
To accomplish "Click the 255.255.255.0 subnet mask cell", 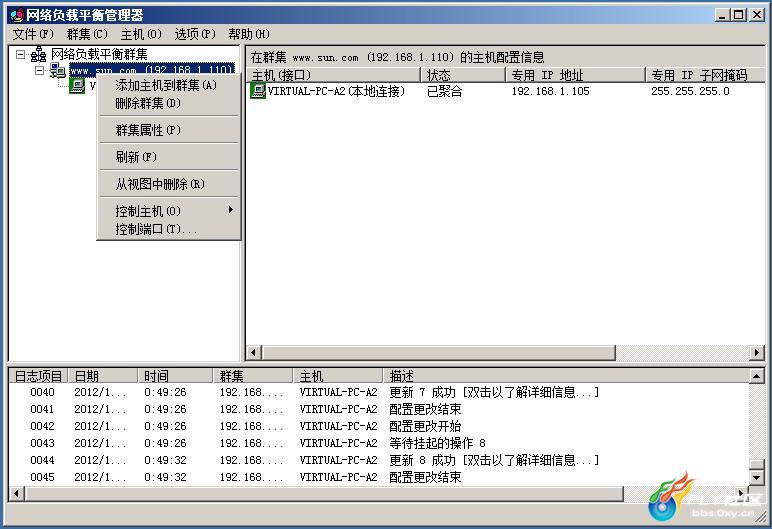I will (x=690, y=91).
